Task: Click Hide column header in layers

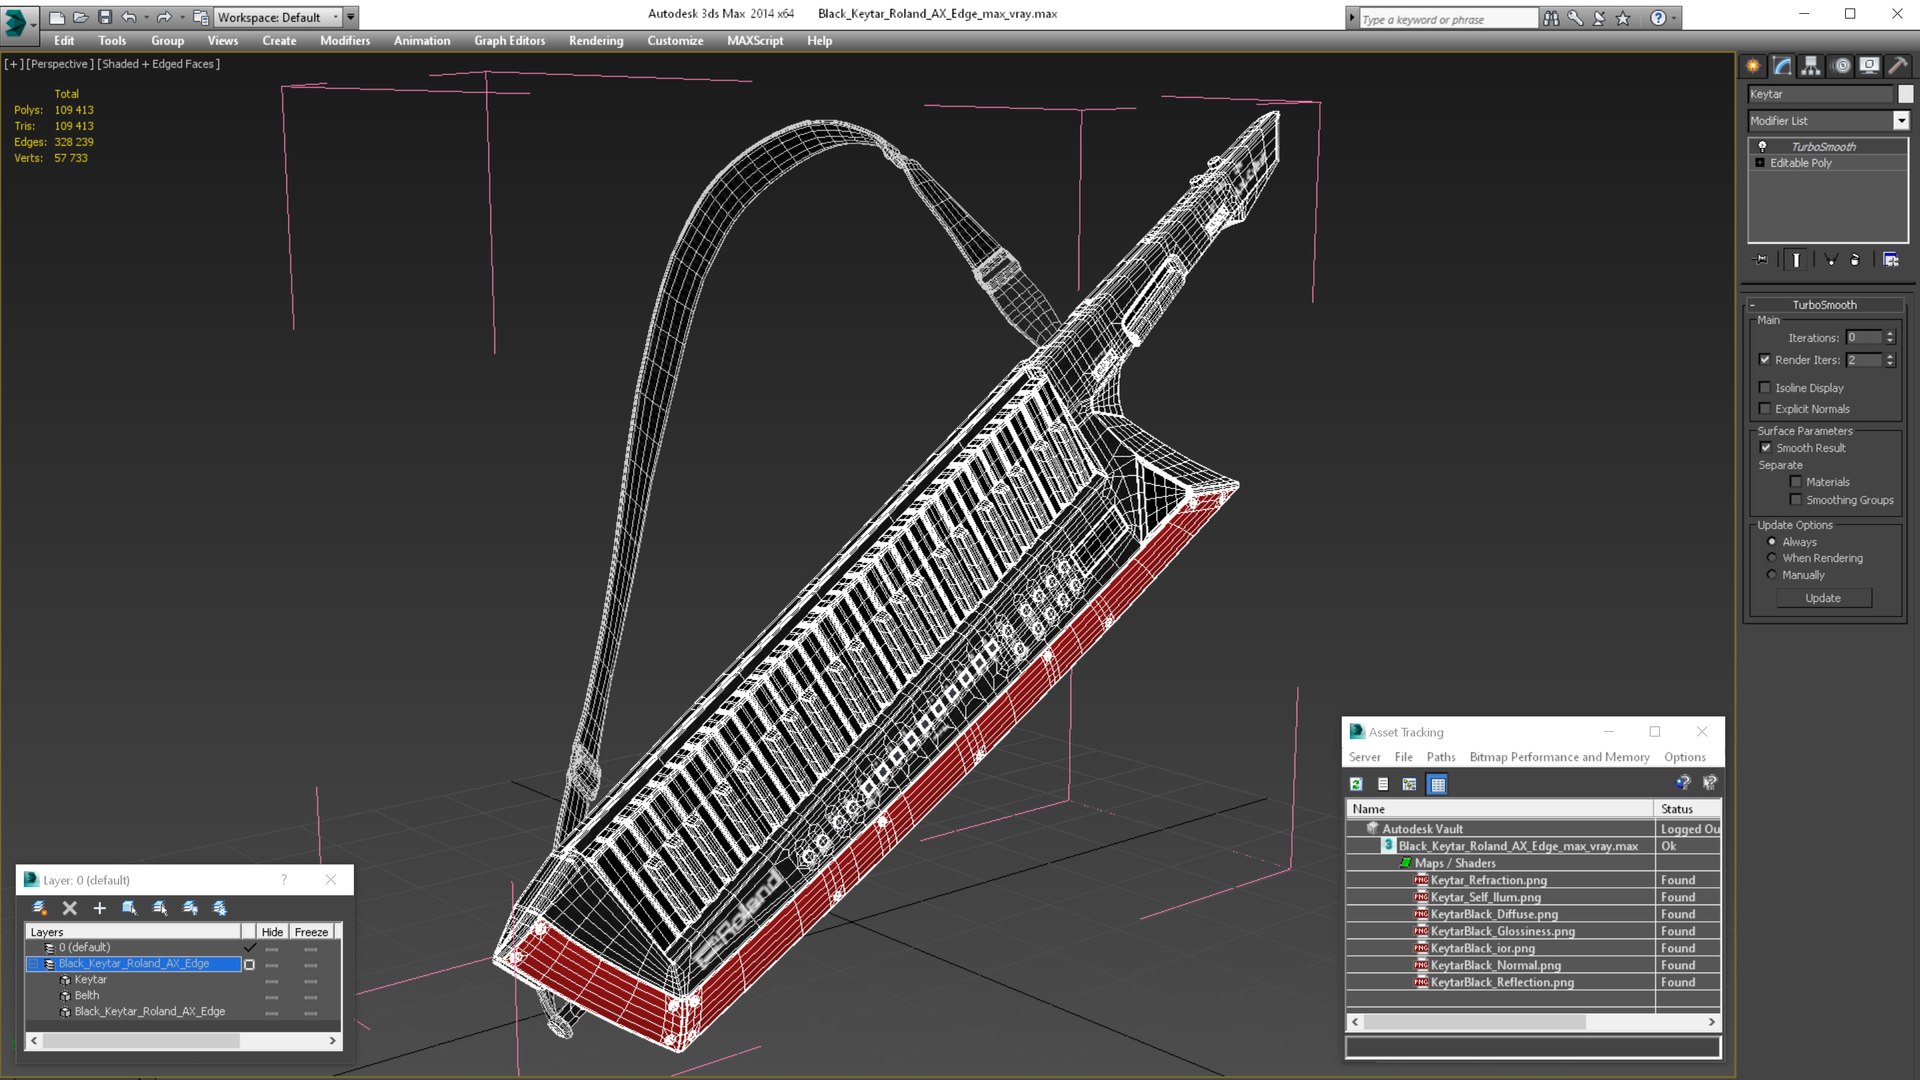Action: (x=272, y=932)
